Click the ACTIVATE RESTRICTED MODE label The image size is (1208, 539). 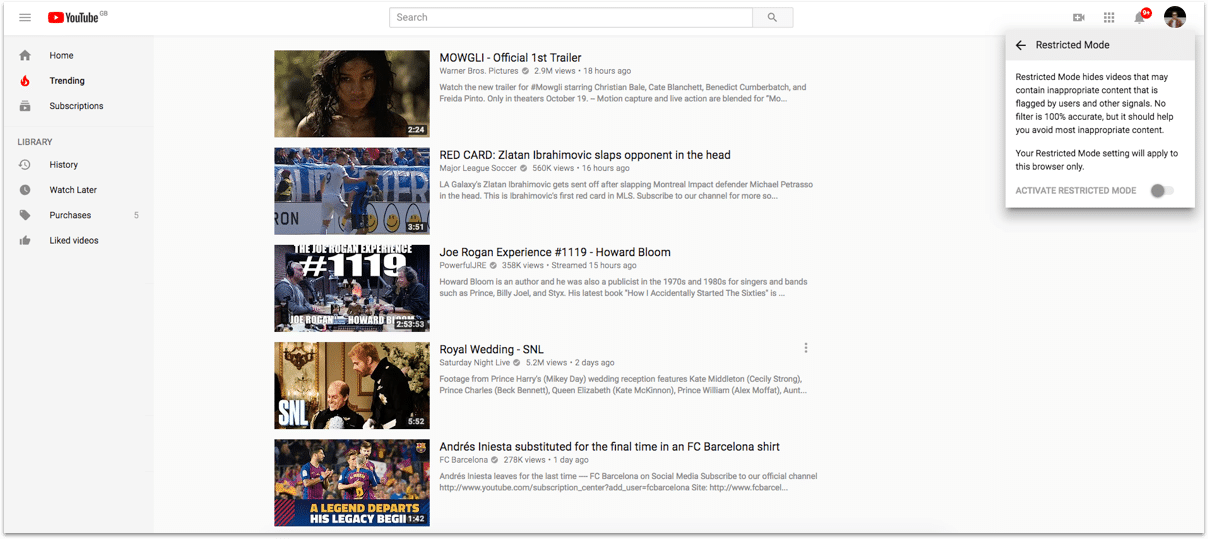[1076, 190]
